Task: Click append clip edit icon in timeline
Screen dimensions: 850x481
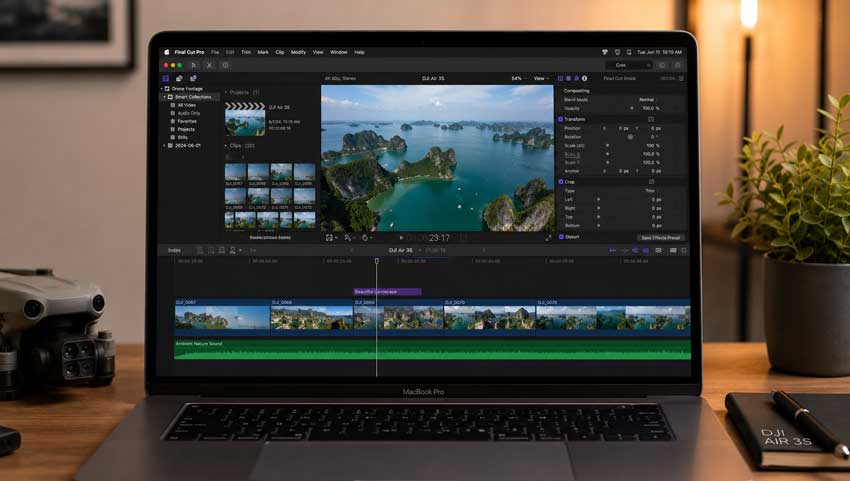Action: click(221, 251)
